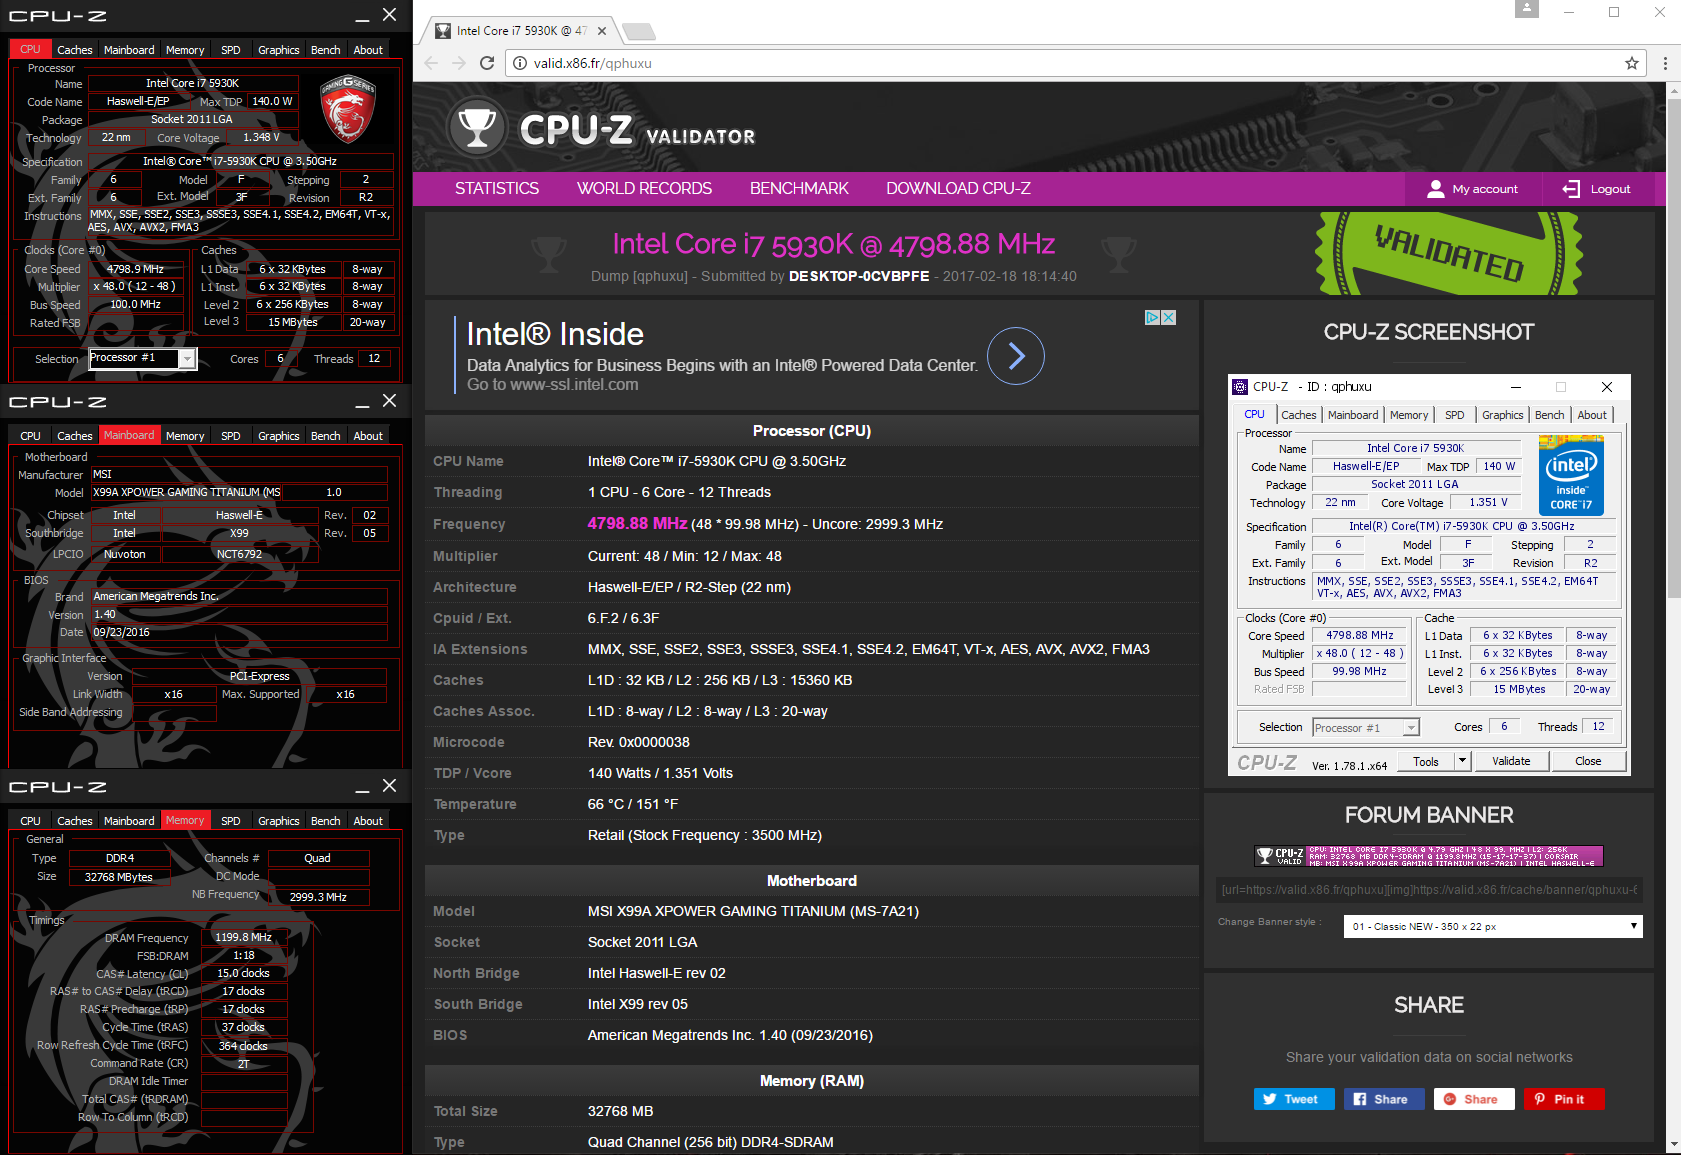Expand the Processor #1 selection dropdown
Screen dimensions: 1681x1155
click(187, 359)
